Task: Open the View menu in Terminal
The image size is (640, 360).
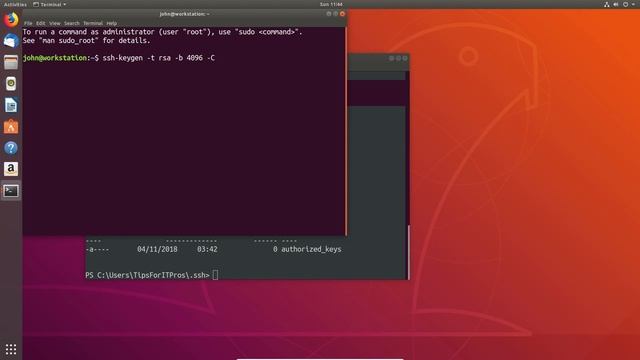Action: [x=55, y=23]
